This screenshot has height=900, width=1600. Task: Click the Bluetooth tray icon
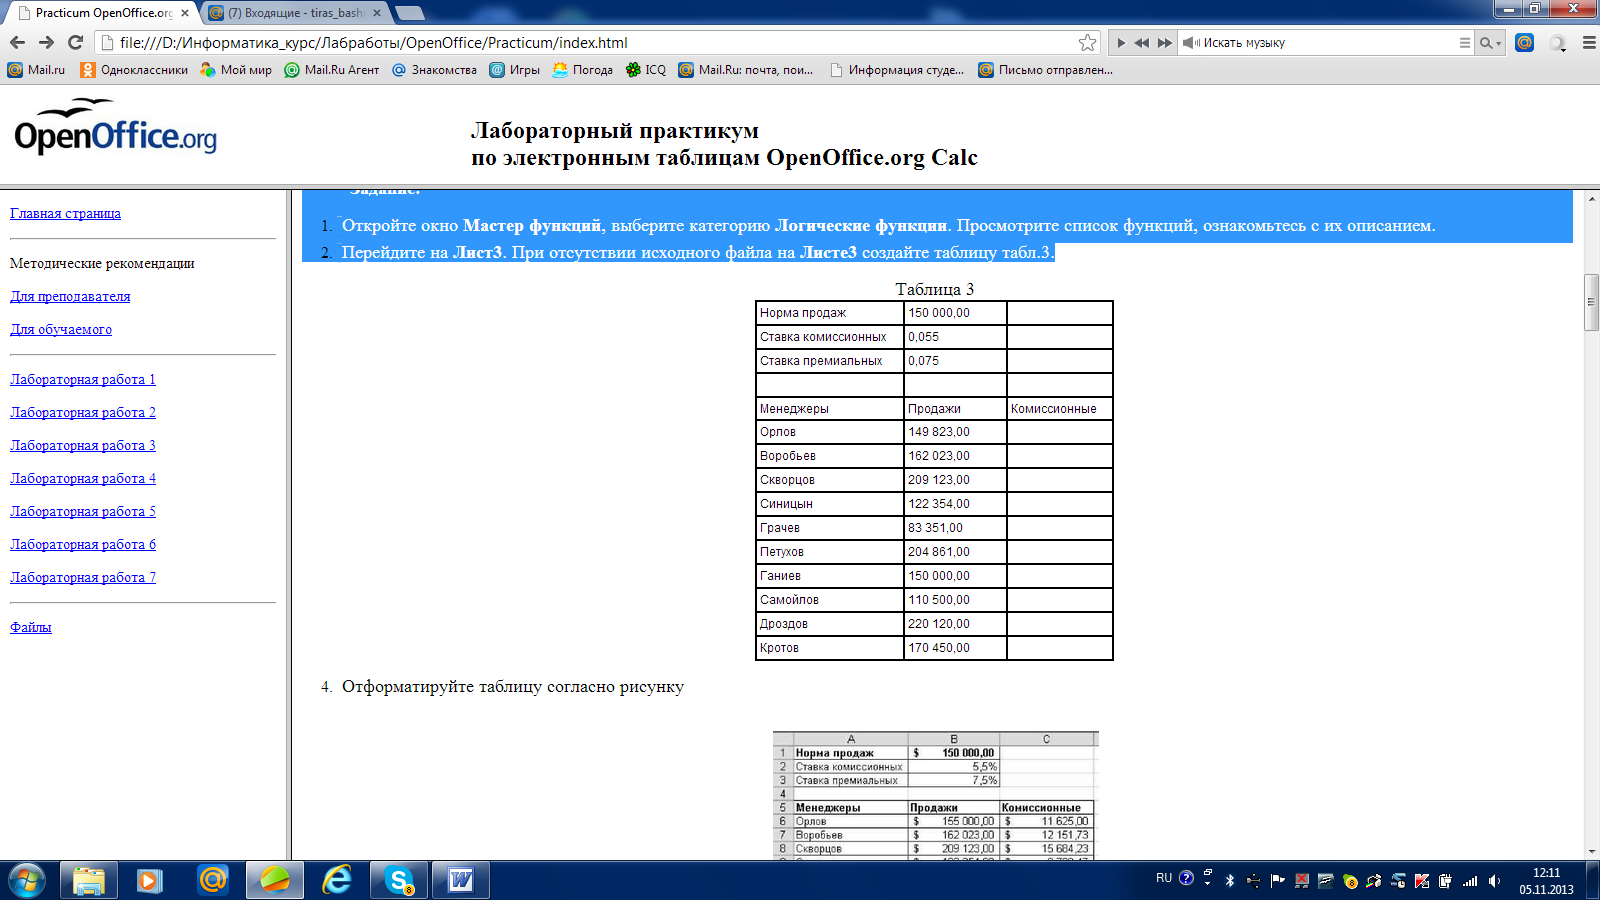(x=1230, y=881)
